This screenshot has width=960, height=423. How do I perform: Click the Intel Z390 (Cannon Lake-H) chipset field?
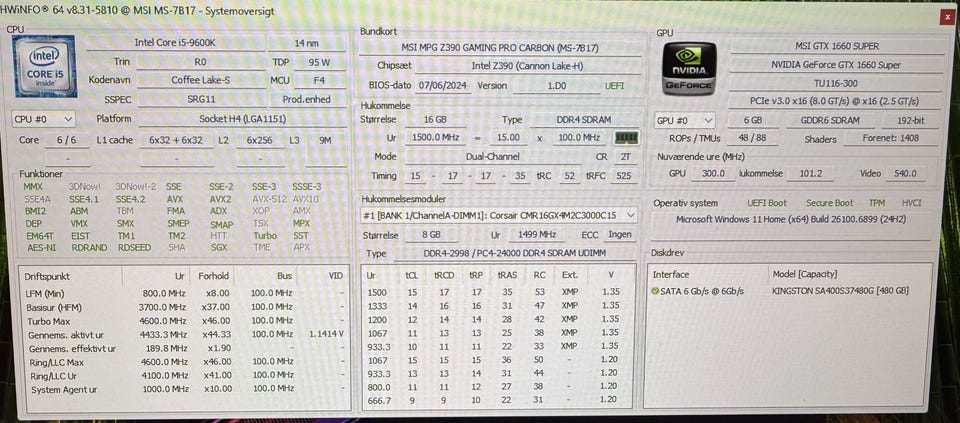tap(528, 66)
